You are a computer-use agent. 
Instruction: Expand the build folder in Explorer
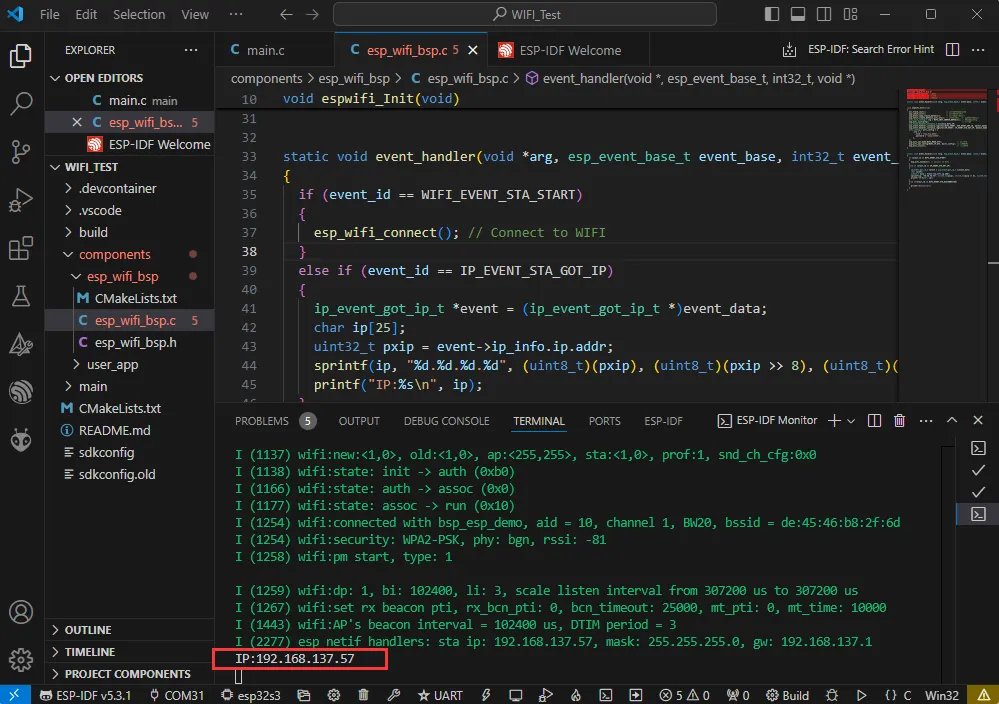tap(93, 232)
